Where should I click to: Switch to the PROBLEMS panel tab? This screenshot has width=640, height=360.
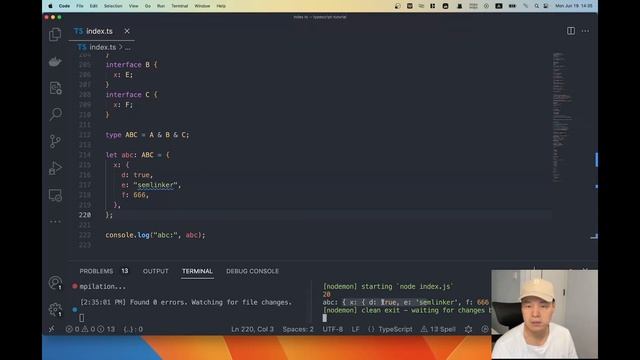coord(96,271)
